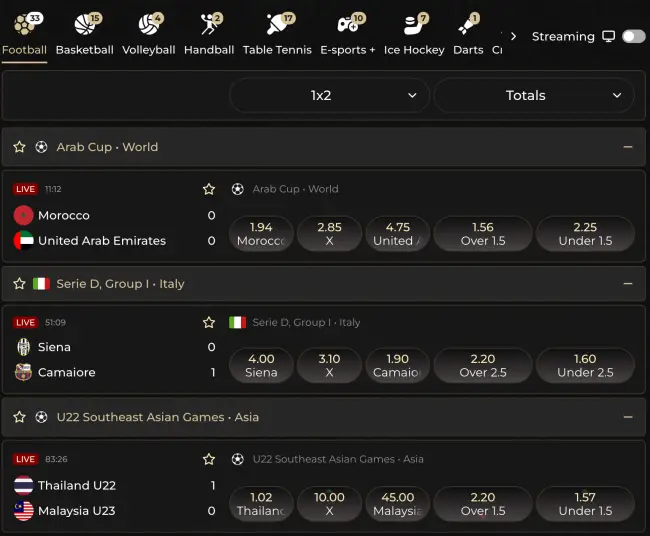Toggle the Streaming switch
The image size is (650, 536).
pyautogui.click(x=633, y=36)
